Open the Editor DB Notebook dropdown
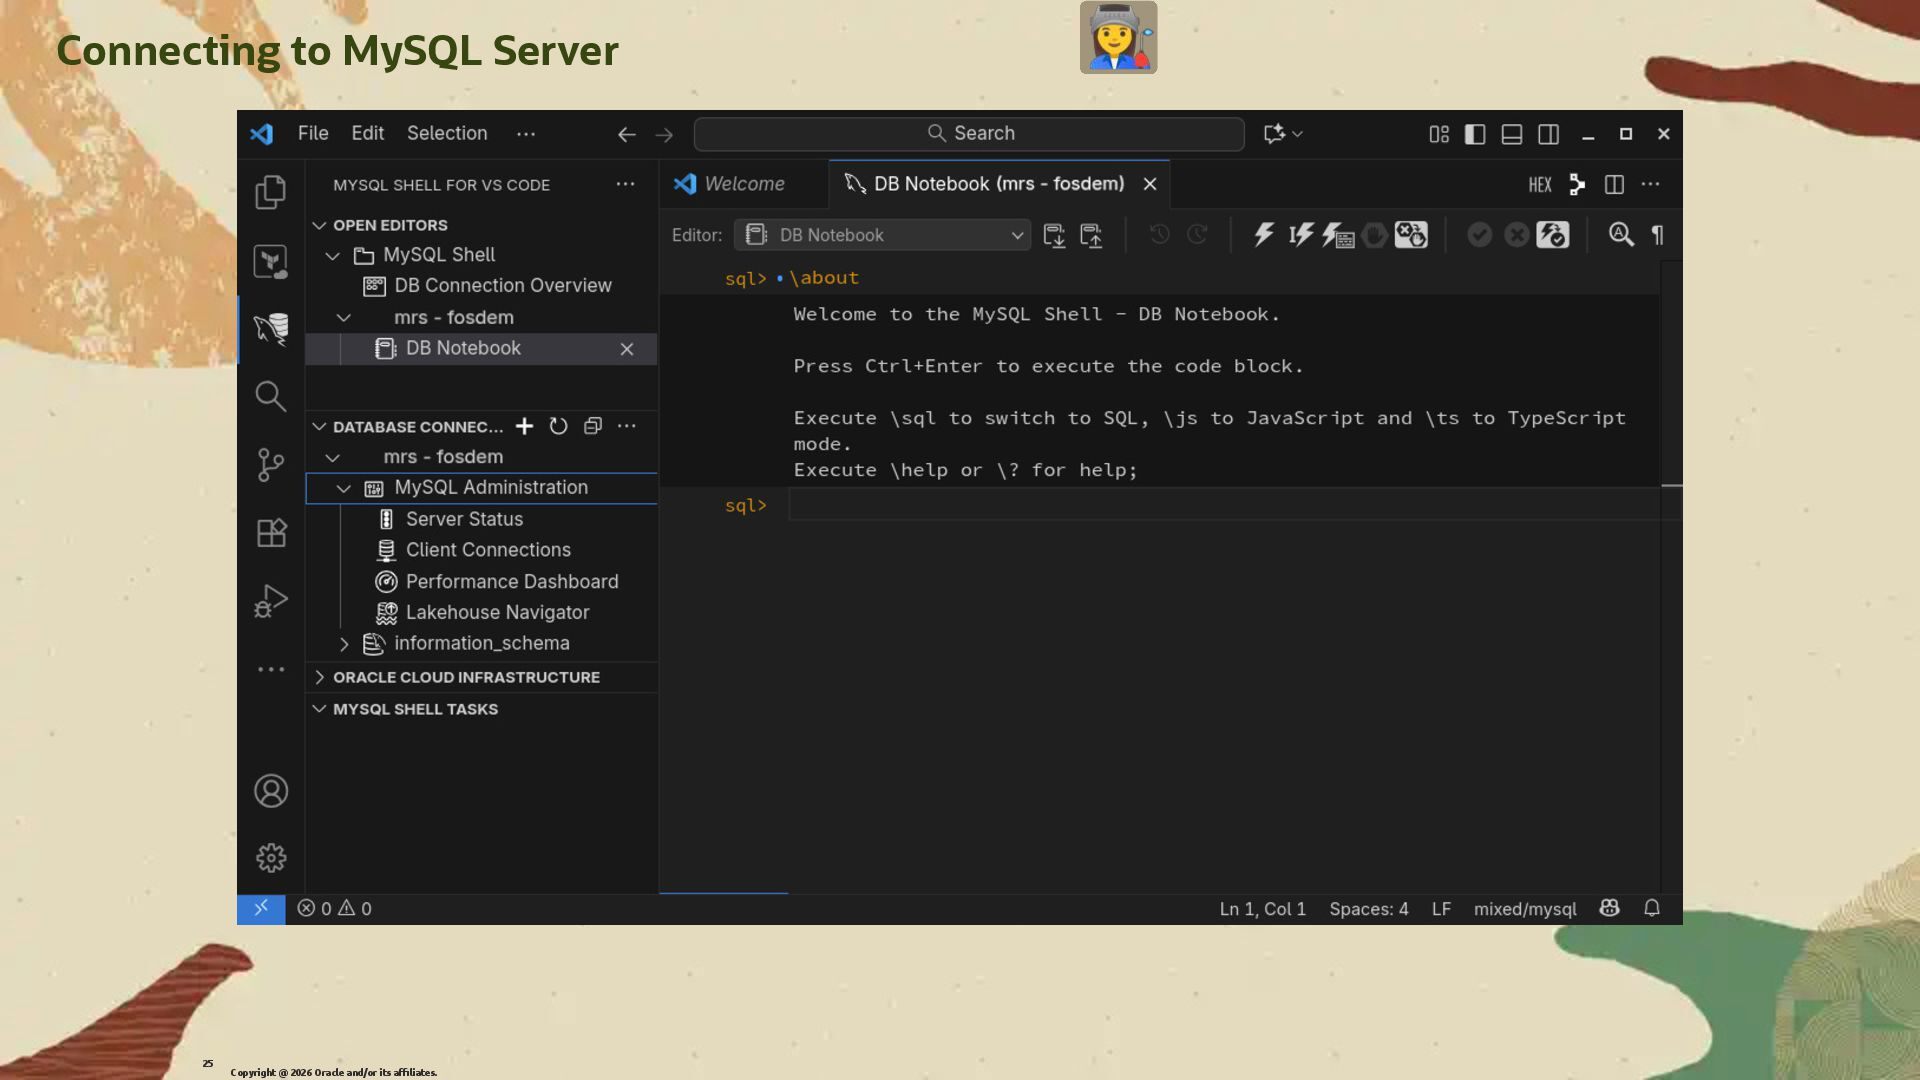1920x1080 pixels. pos(882,235)
